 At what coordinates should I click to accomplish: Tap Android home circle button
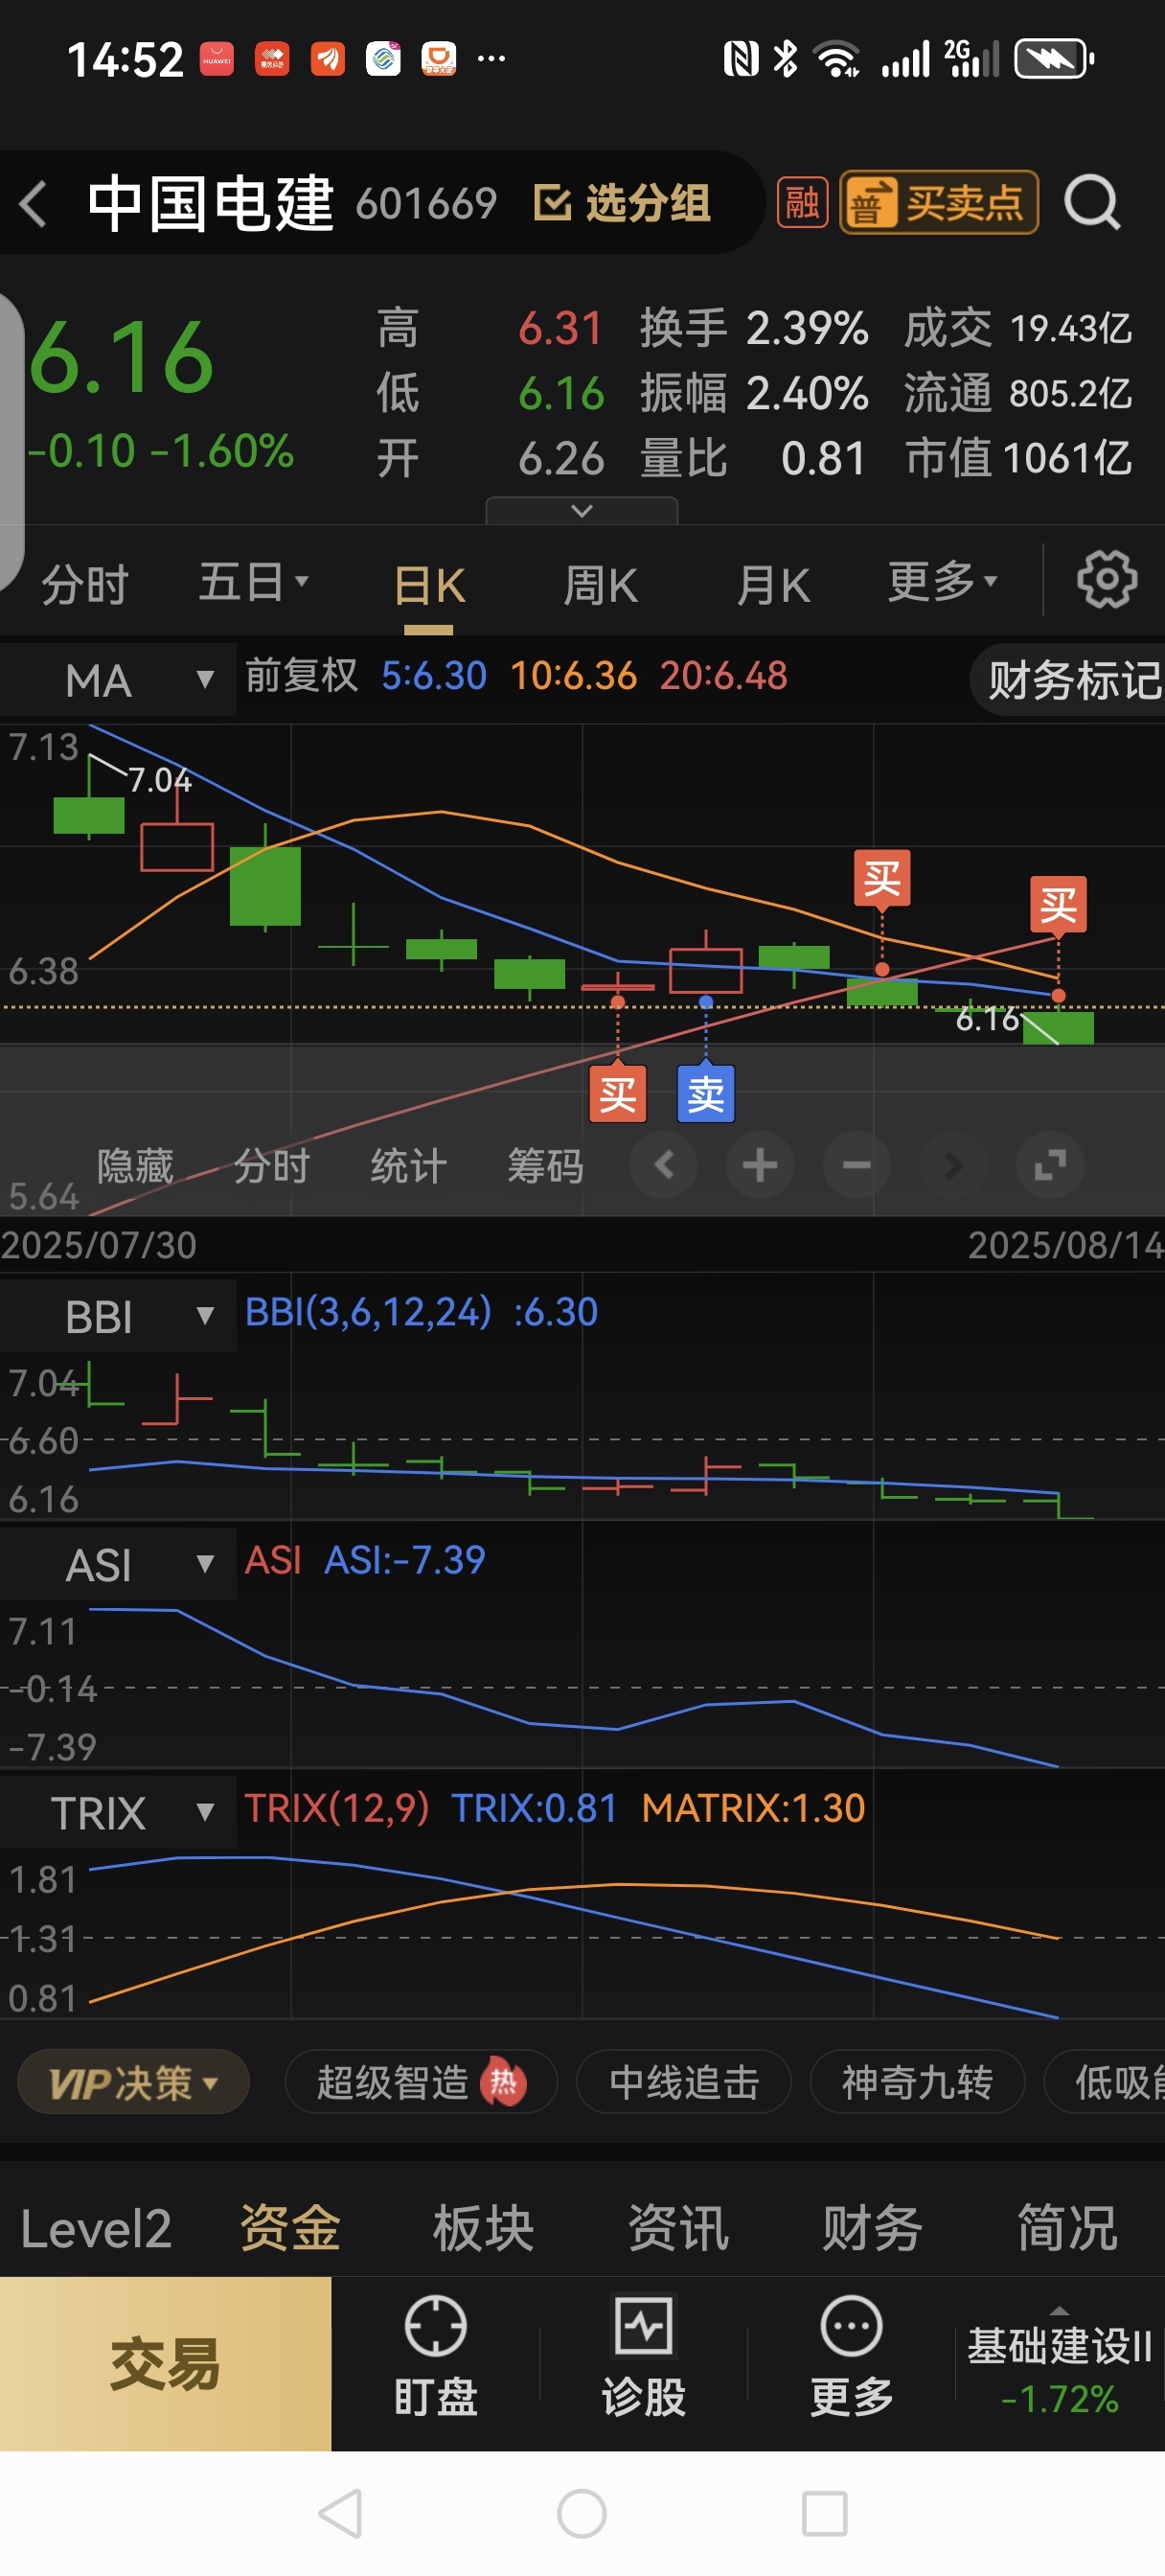582,2513
